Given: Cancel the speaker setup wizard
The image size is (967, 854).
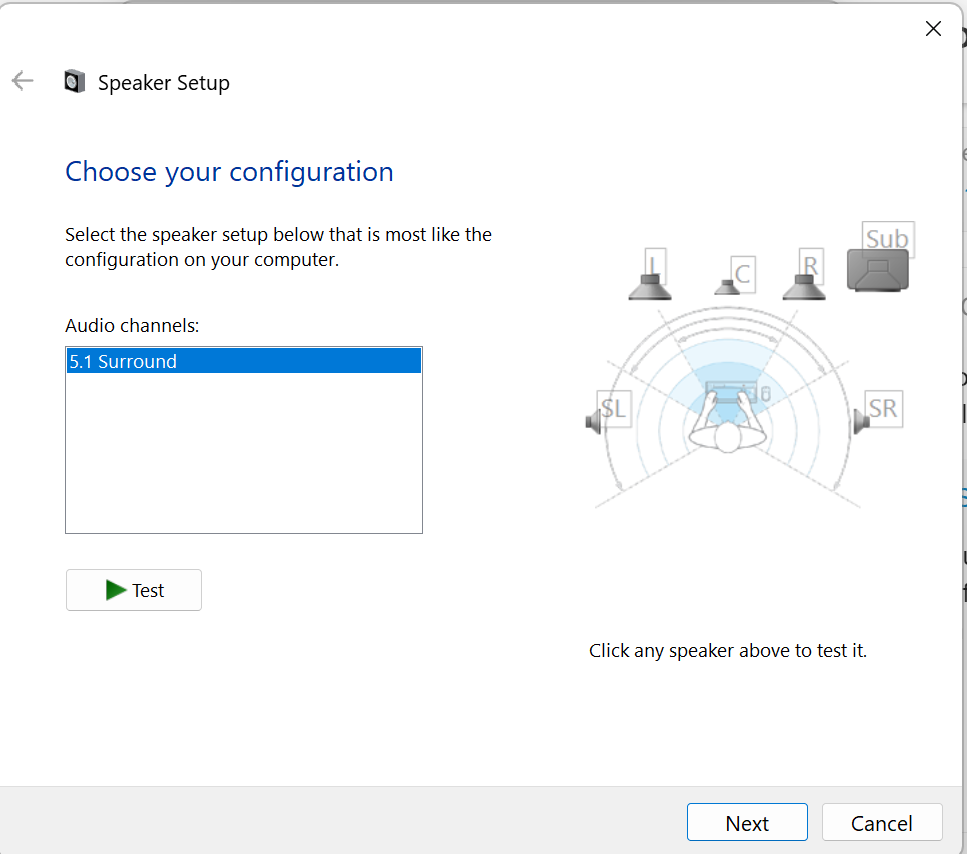Looking at the screenshot, I should [x=881, y=823].
